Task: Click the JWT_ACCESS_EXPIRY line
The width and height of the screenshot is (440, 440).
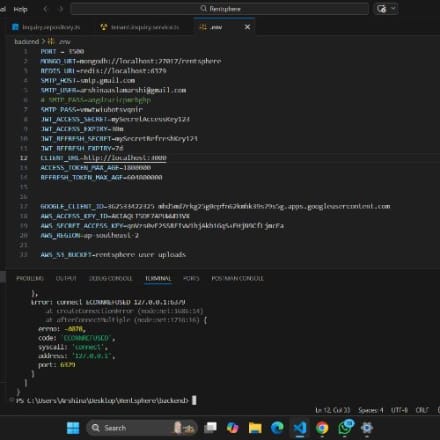Action: pyautogui.click(x=82, y=129)
